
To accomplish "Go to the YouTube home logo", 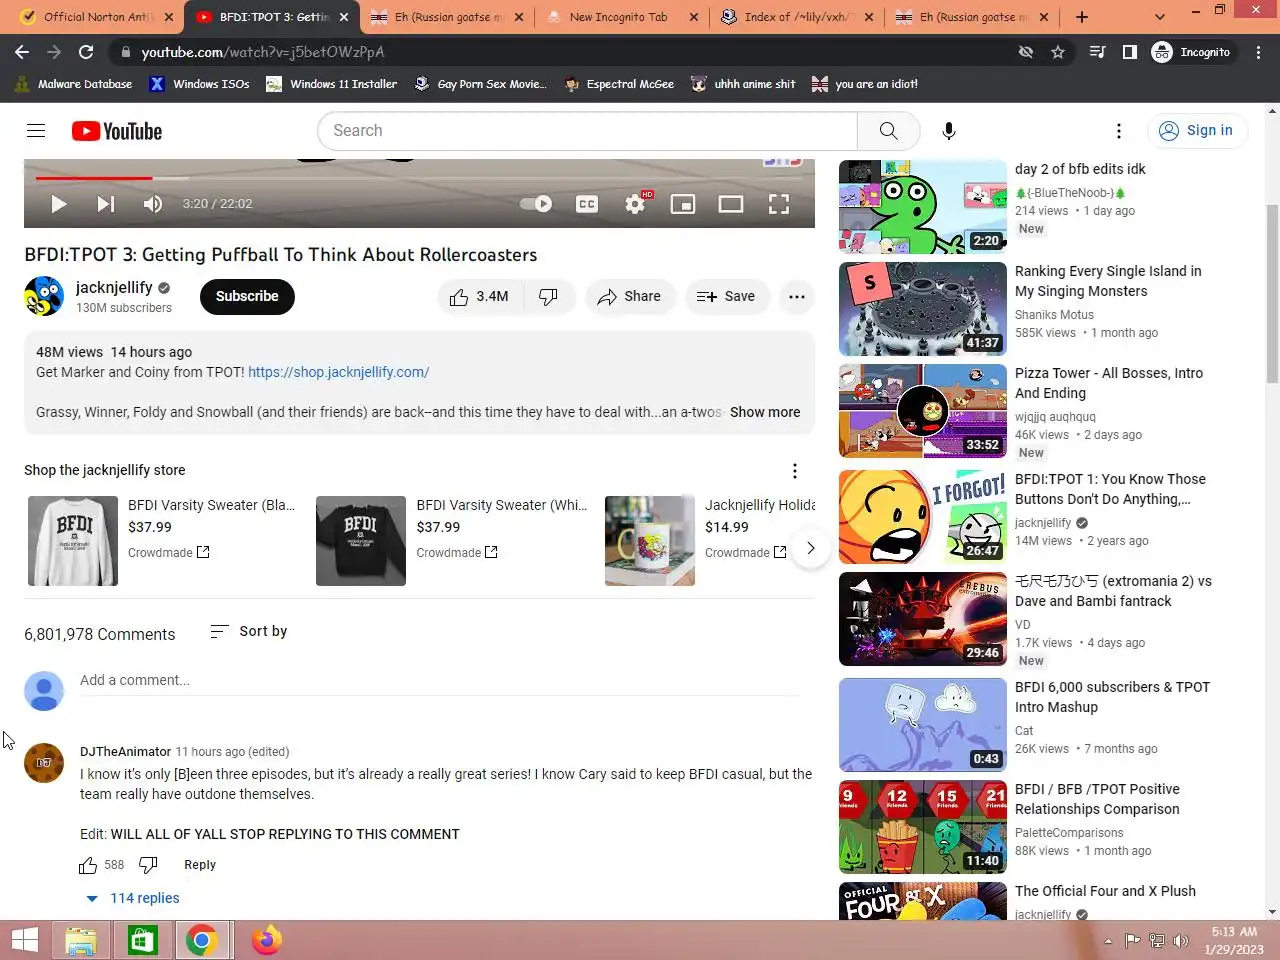I will click(x=116, y=131).
